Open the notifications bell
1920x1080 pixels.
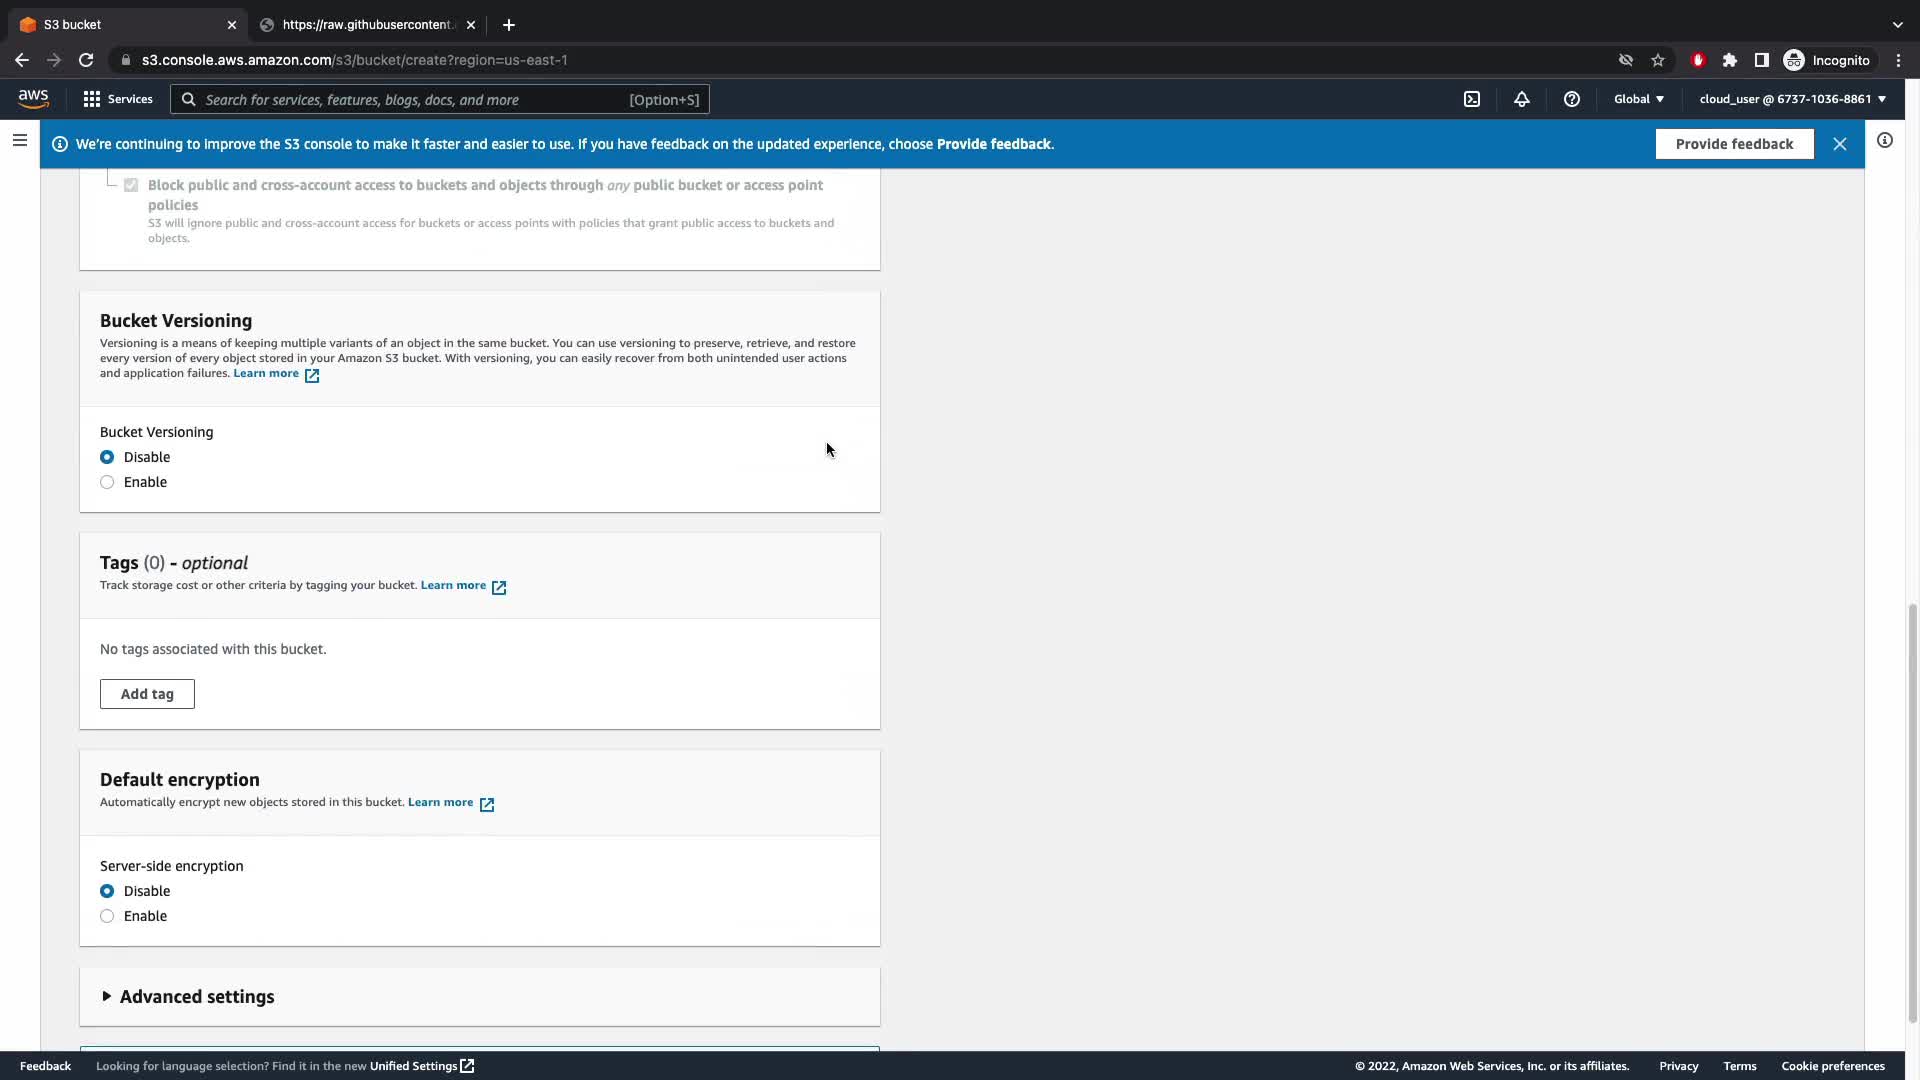[x=1521, y=99]
